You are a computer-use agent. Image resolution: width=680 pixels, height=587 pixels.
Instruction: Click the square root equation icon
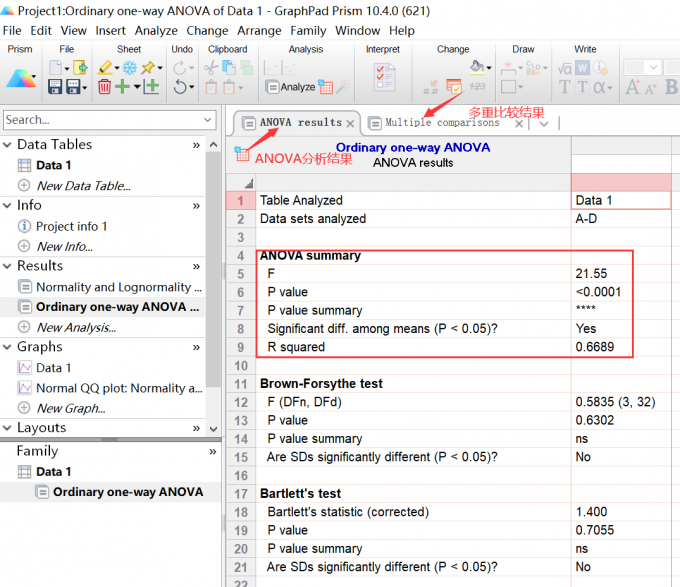coord(564,68)
